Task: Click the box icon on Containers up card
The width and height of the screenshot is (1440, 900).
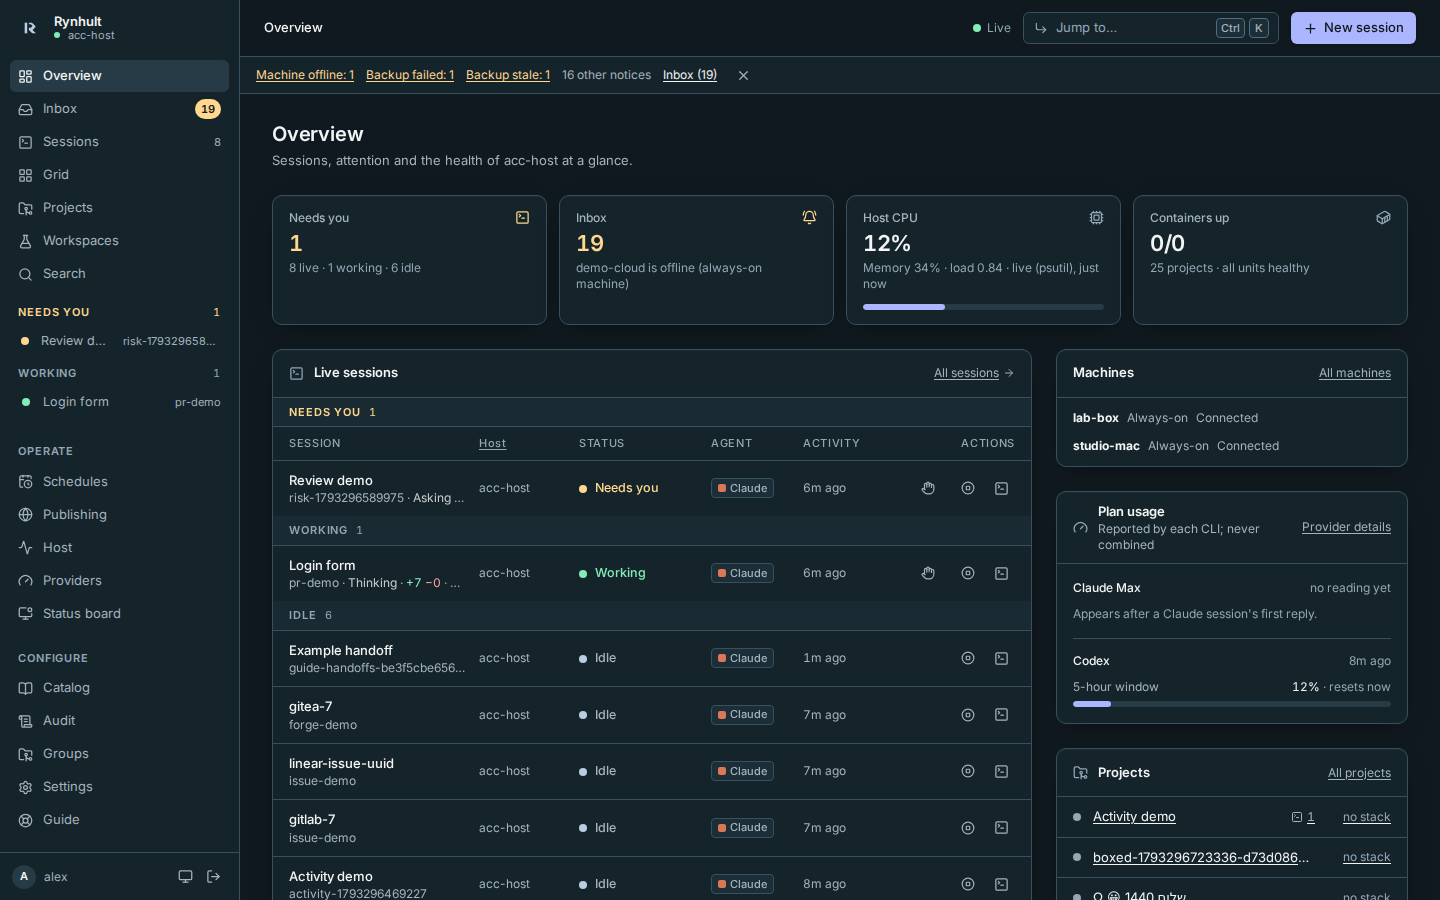Action: click(x=1383, y=217)
